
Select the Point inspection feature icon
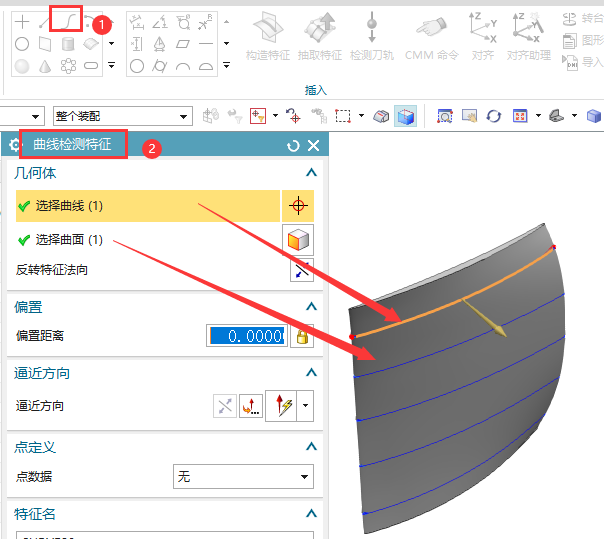pyautogui.click(x=22, y=22)
